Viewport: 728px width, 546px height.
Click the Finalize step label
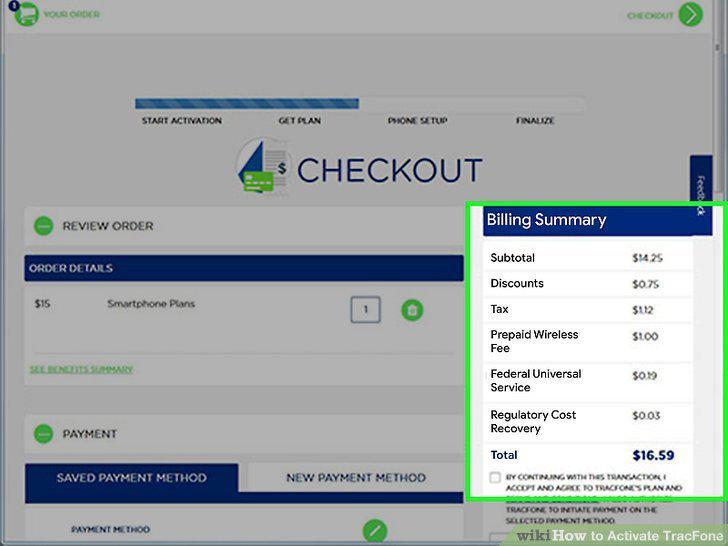click(535, 121)
